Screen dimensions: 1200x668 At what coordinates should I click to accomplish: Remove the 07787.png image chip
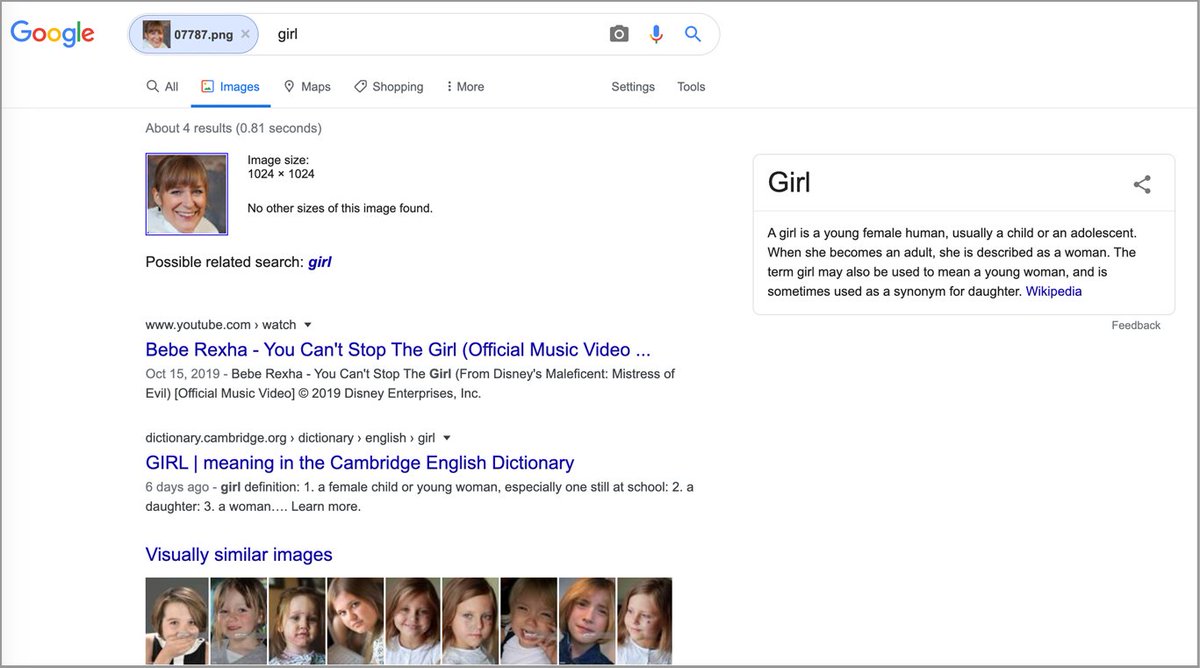245,34
